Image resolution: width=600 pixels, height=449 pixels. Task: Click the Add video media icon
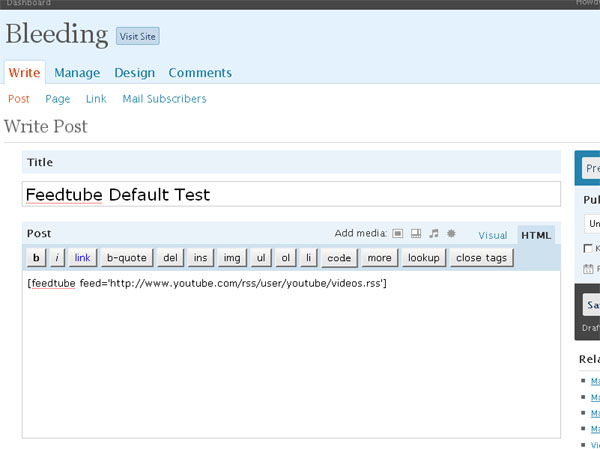[416, 233]
